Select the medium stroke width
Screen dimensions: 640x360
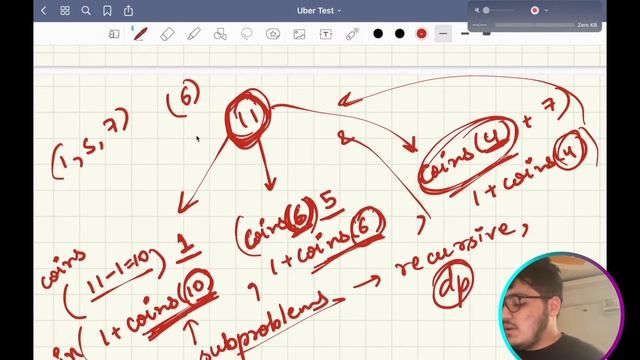click(x=465, y=34)
